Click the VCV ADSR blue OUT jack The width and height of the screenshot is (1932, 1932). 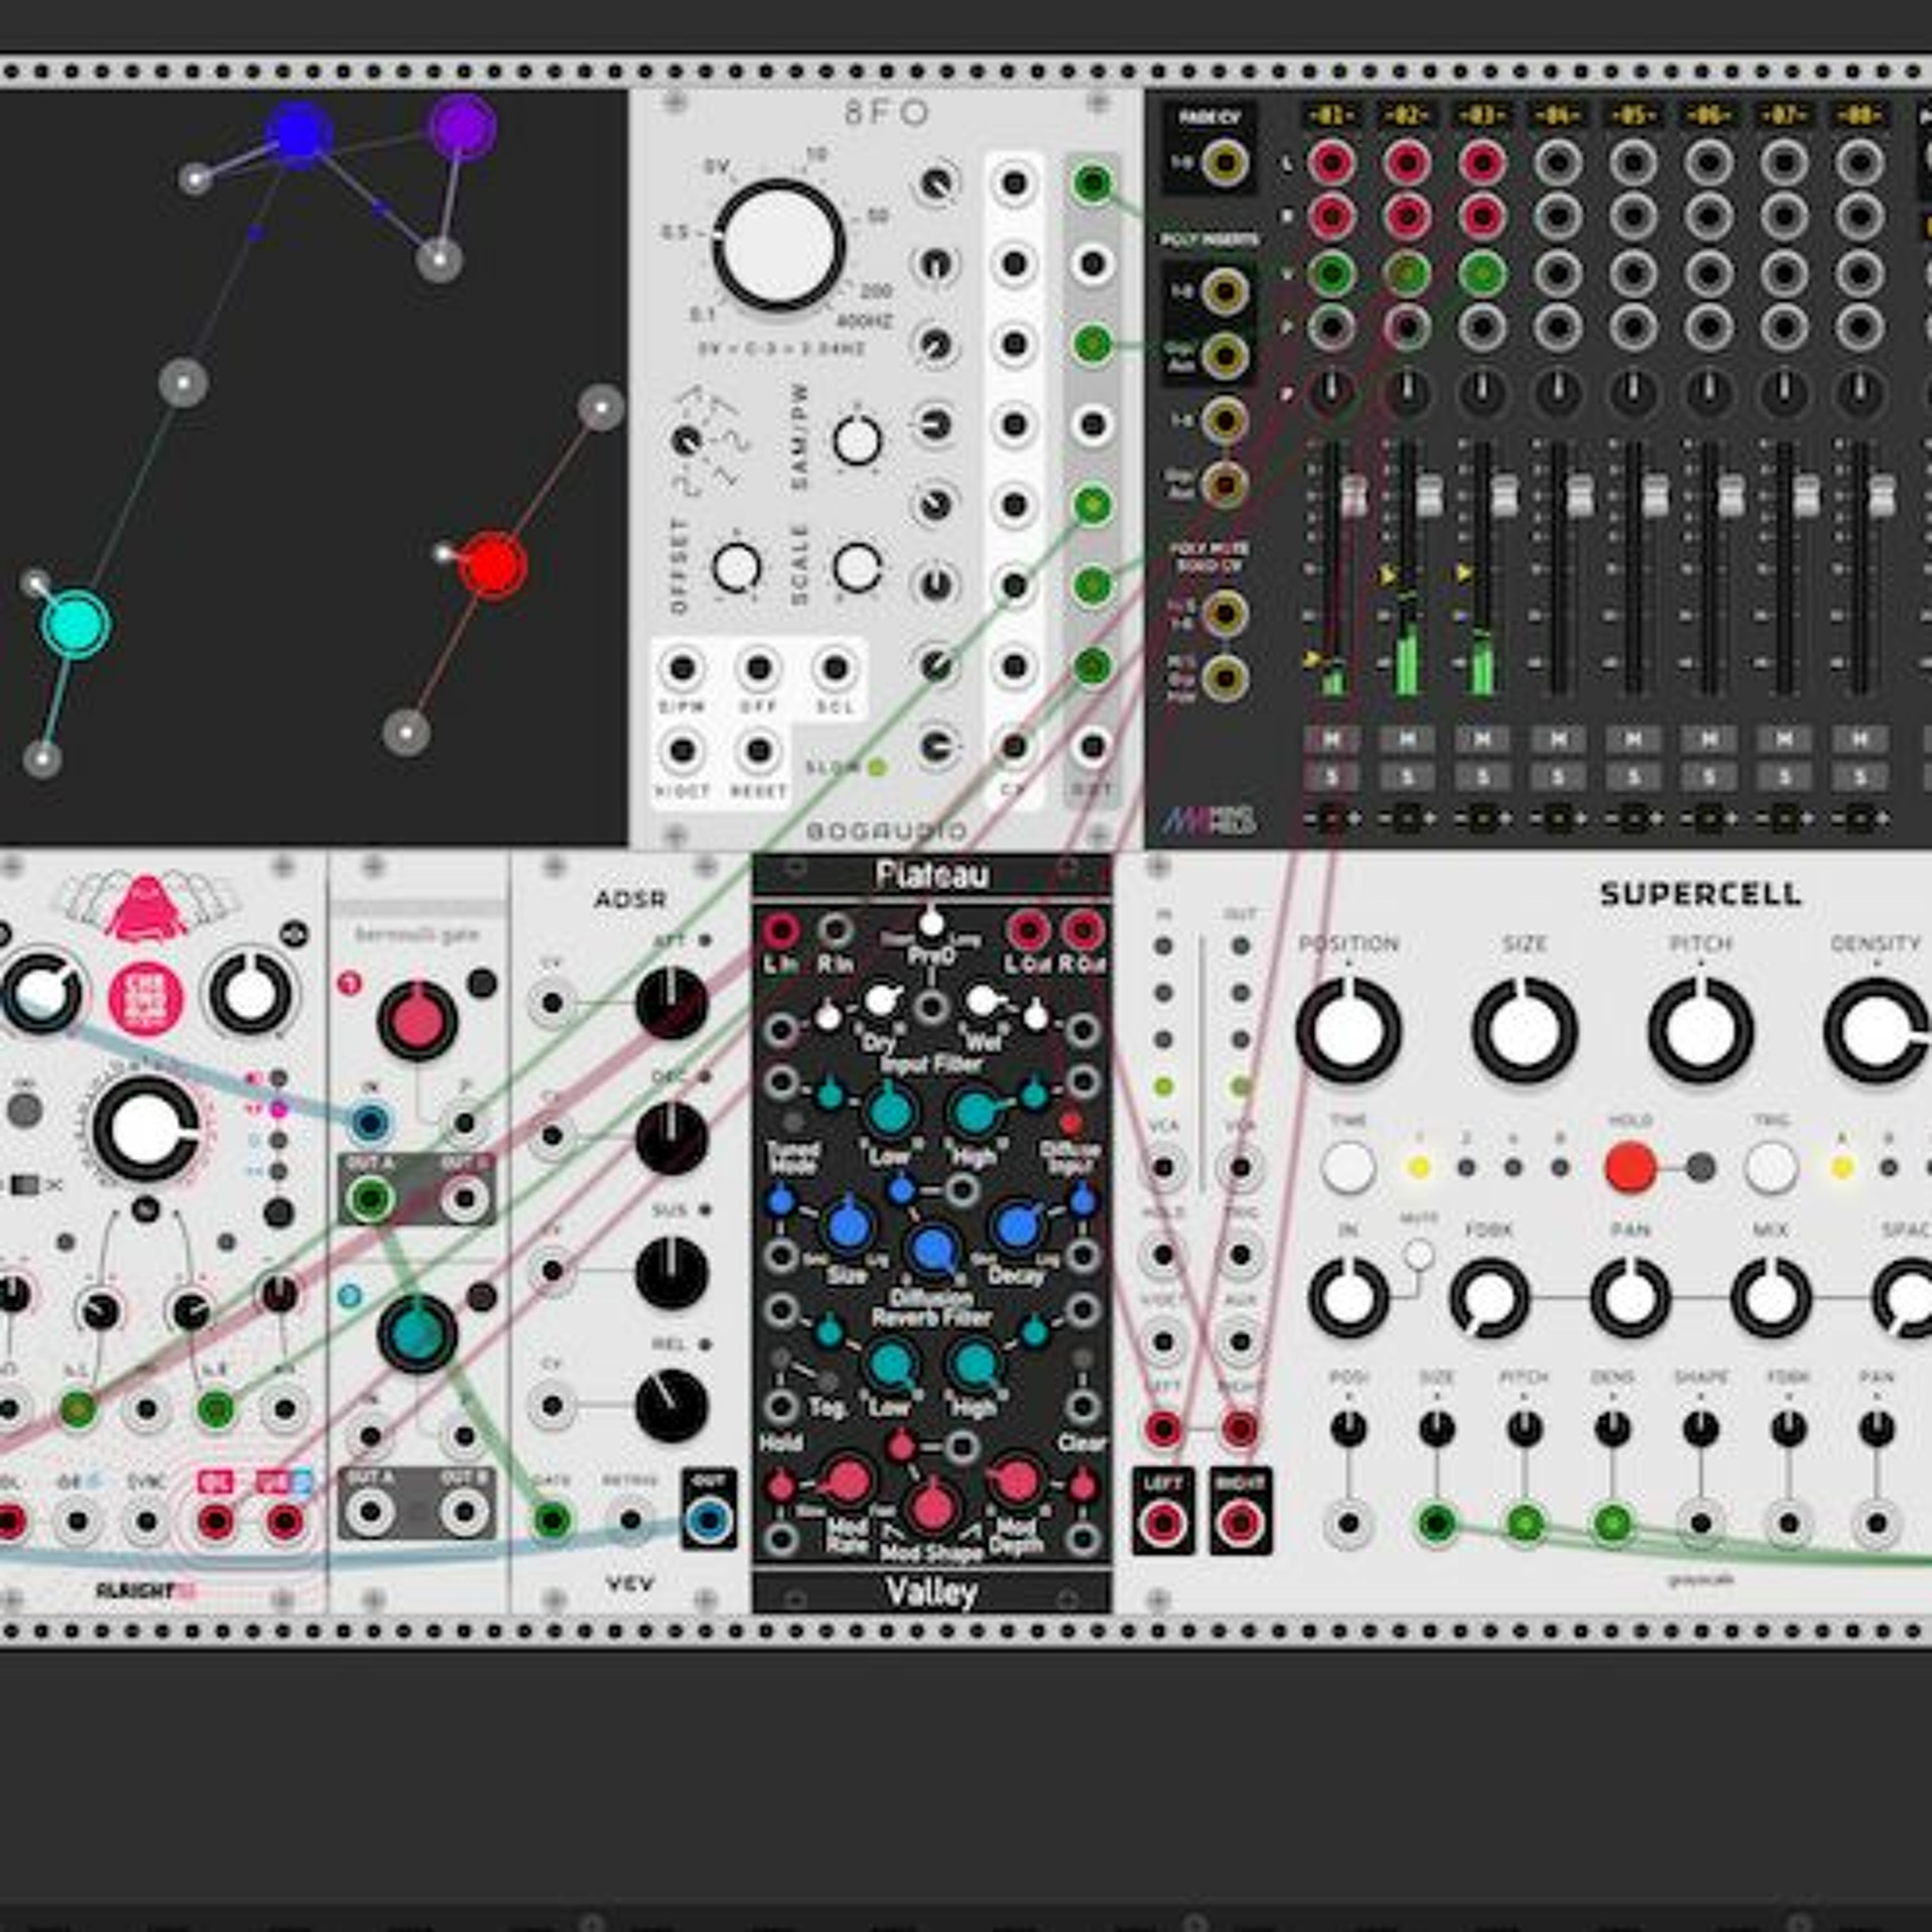click(708, 1521)
